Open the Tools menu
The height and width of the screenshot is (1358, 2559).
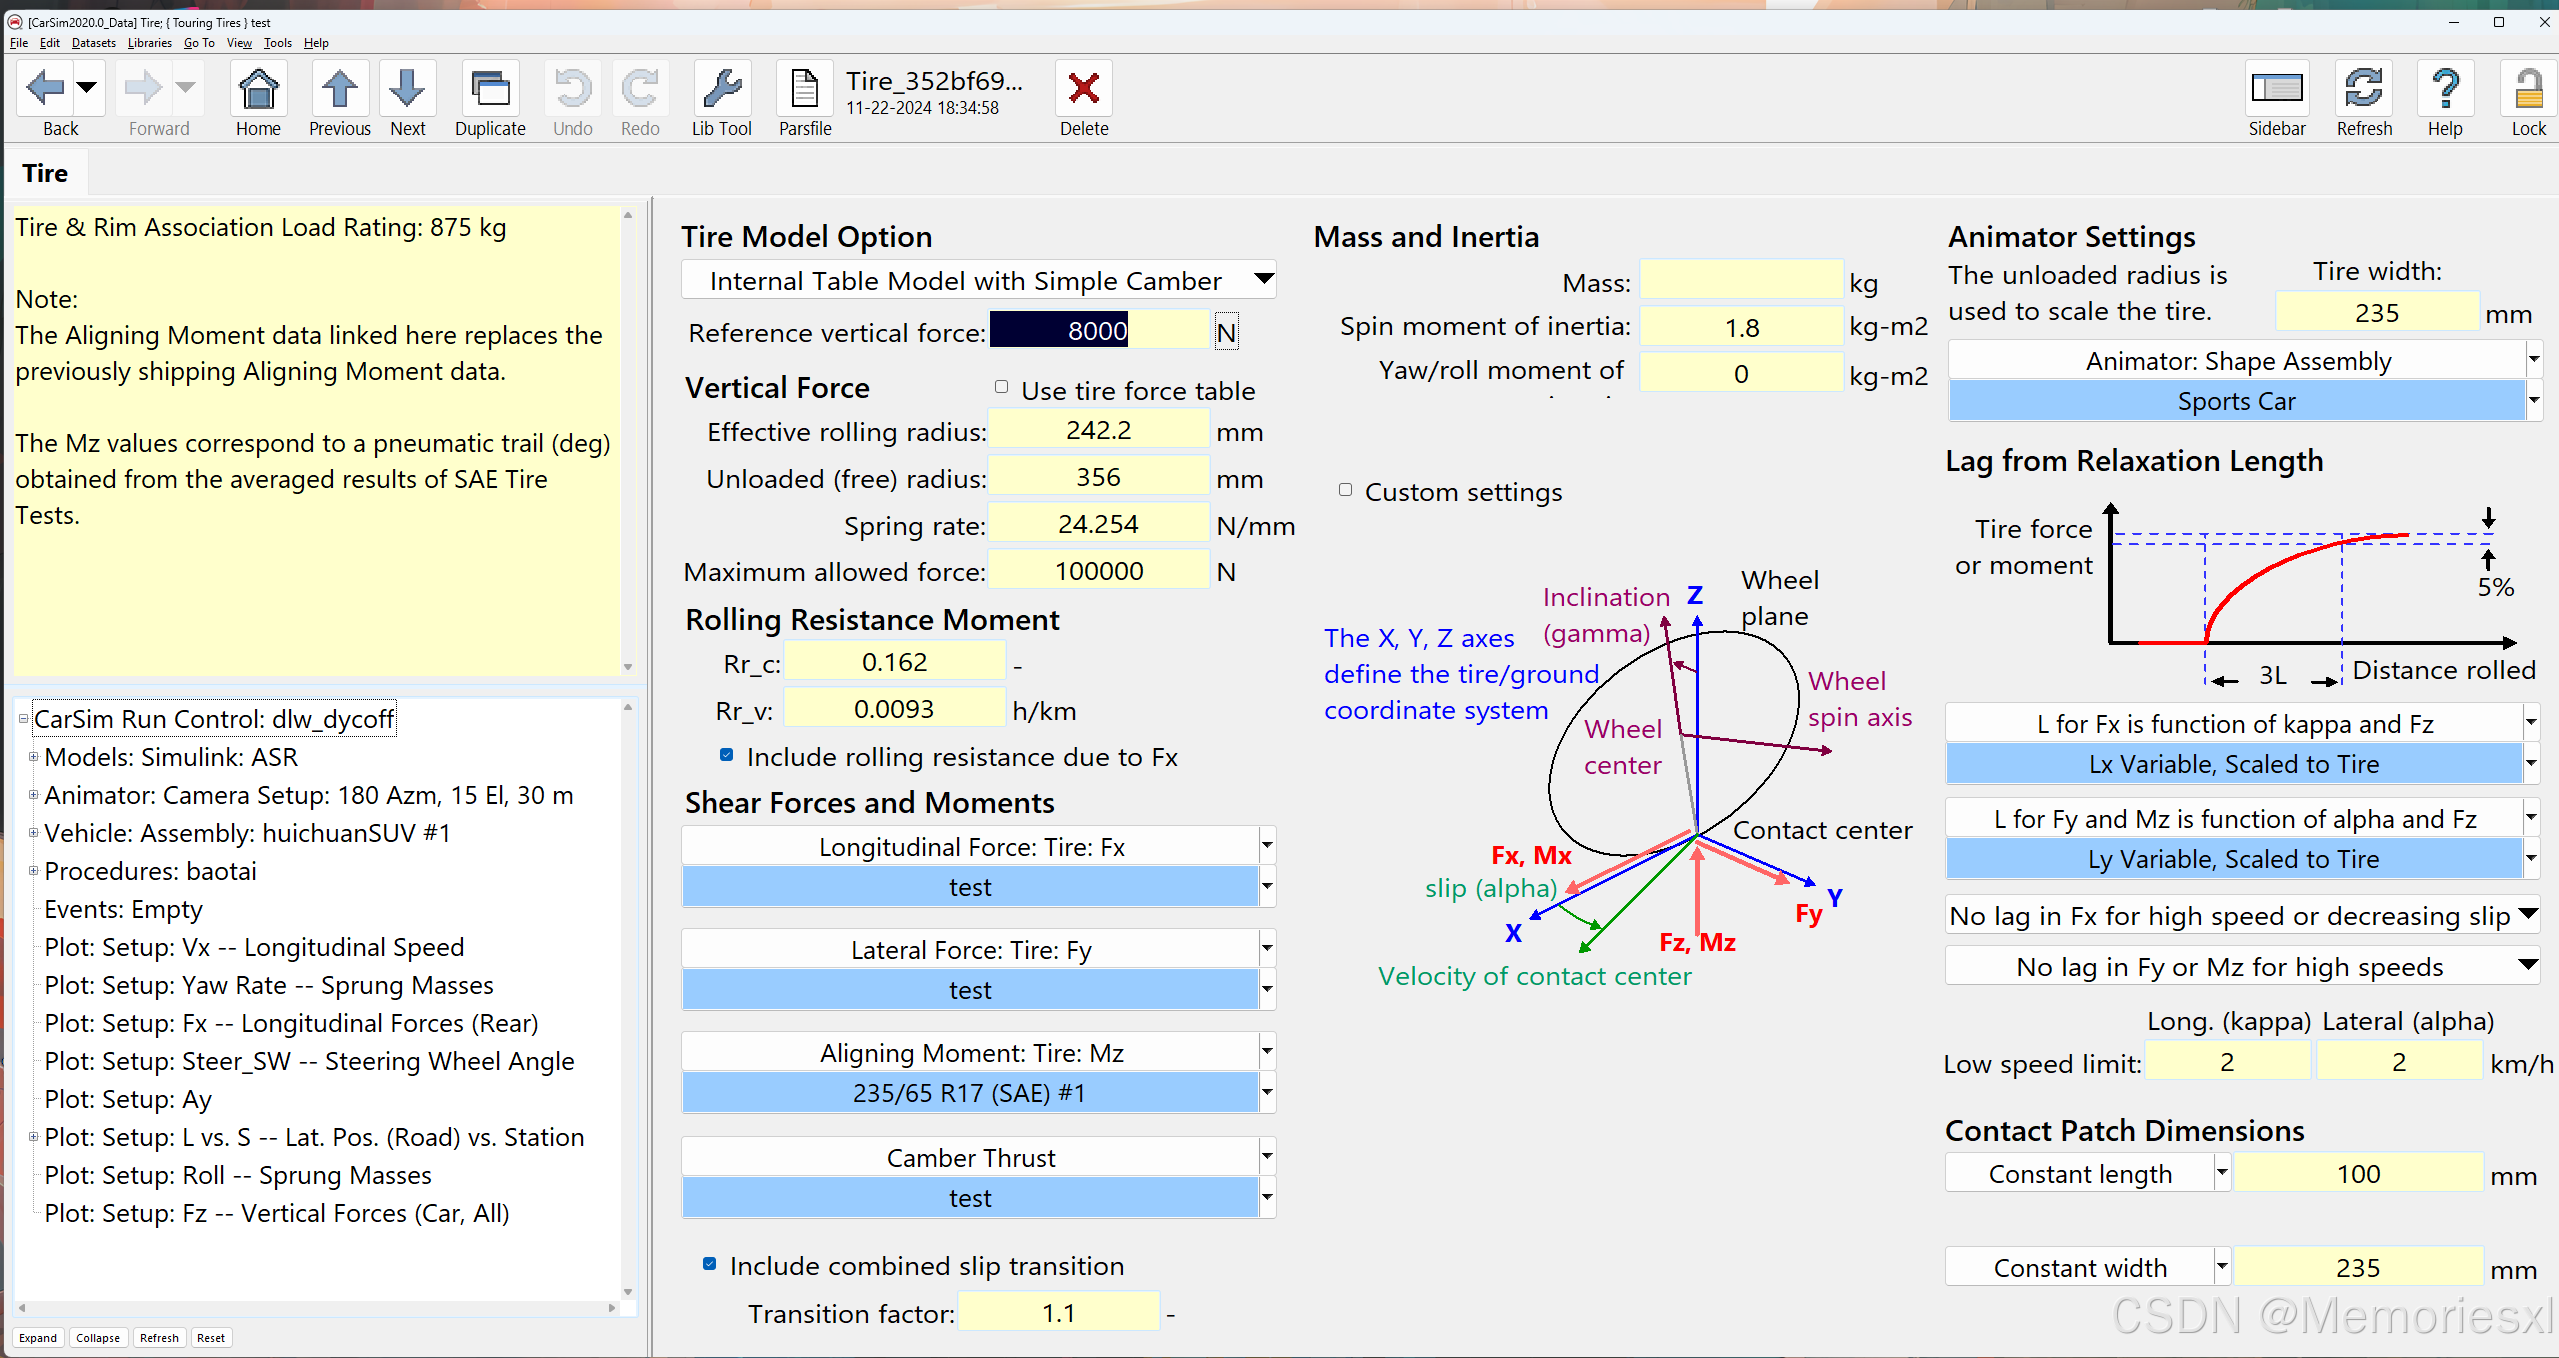pyautogui.click(x=277, y=43)
